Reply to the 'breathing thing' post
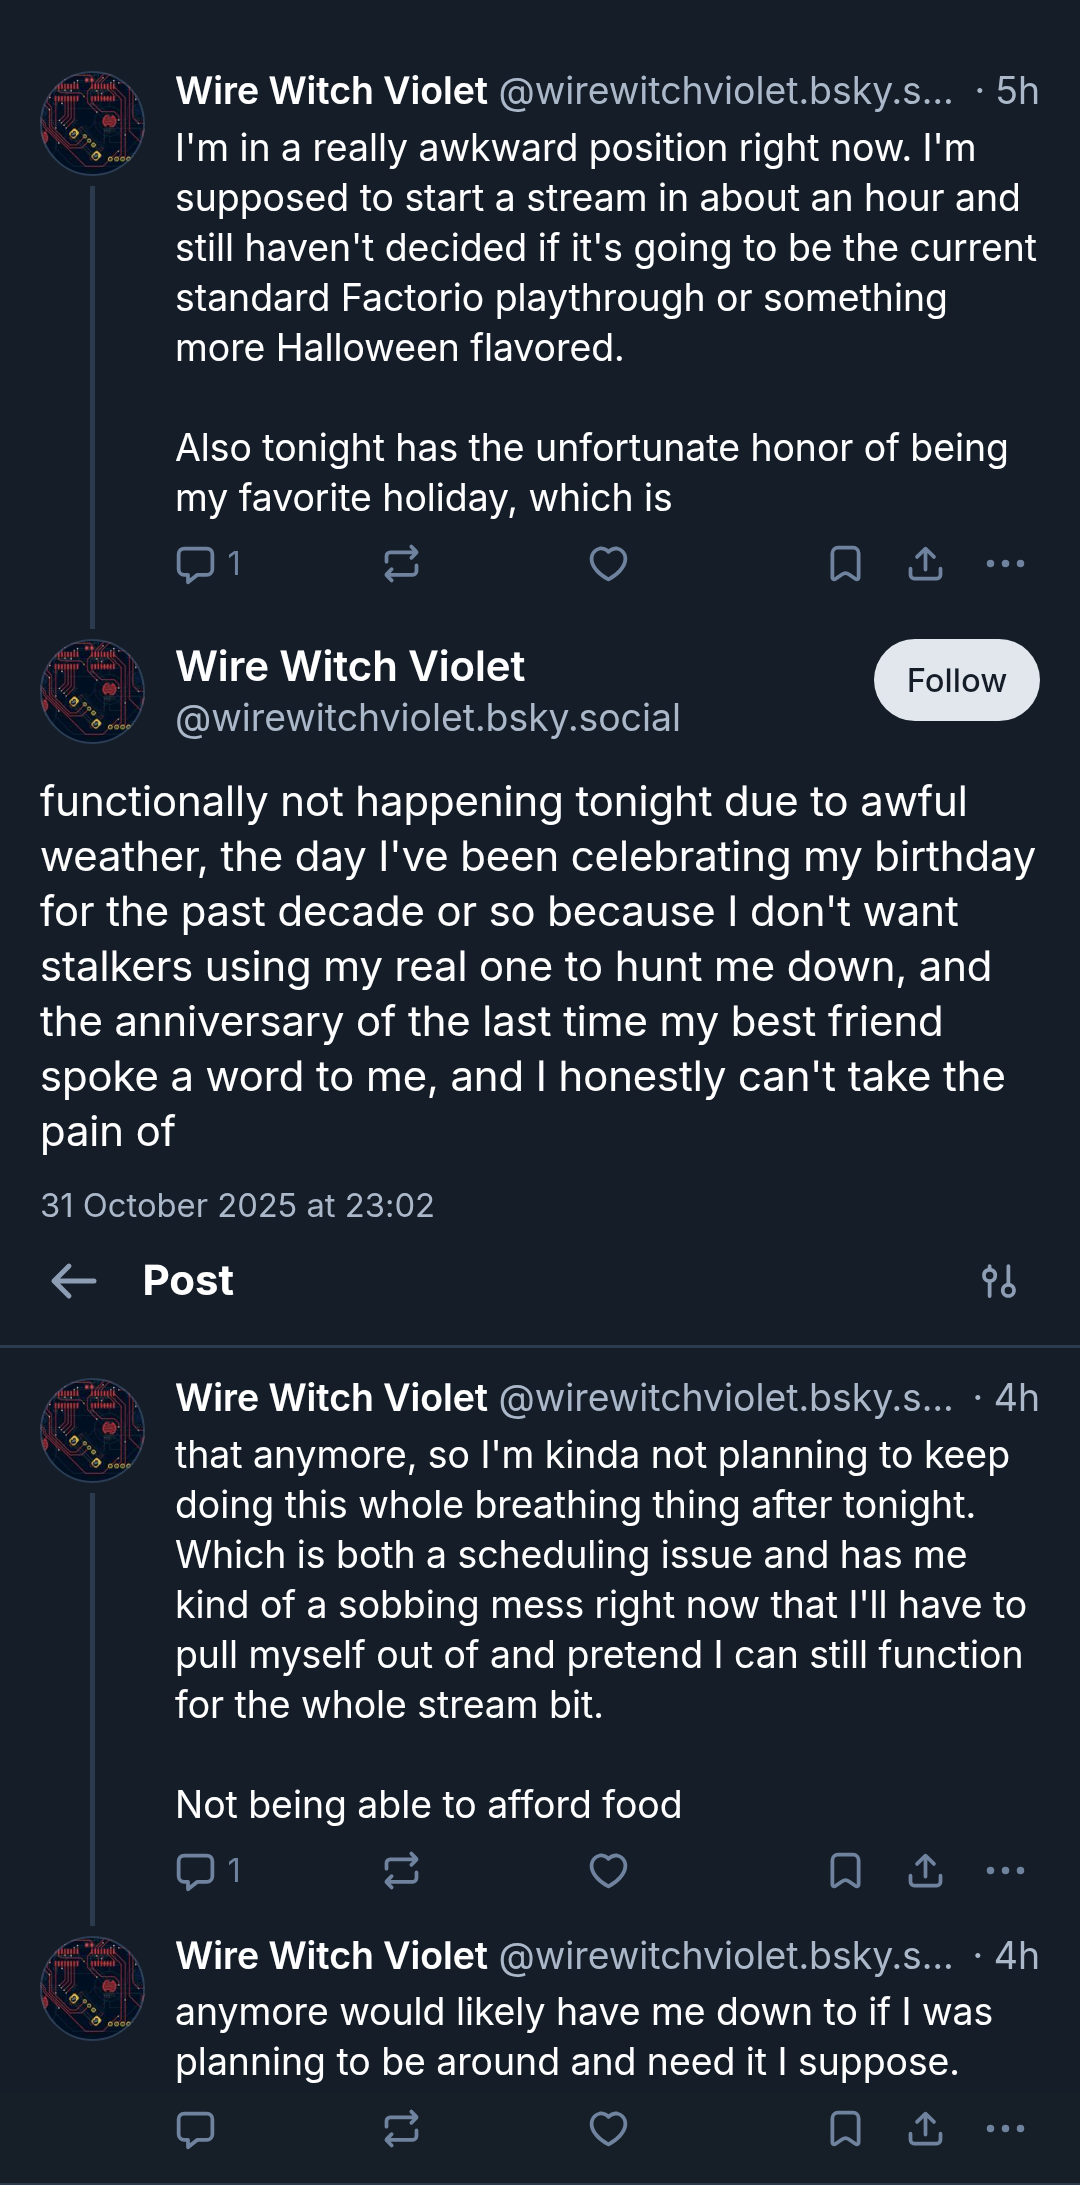1080x2185 pixels. (207, 1870)
